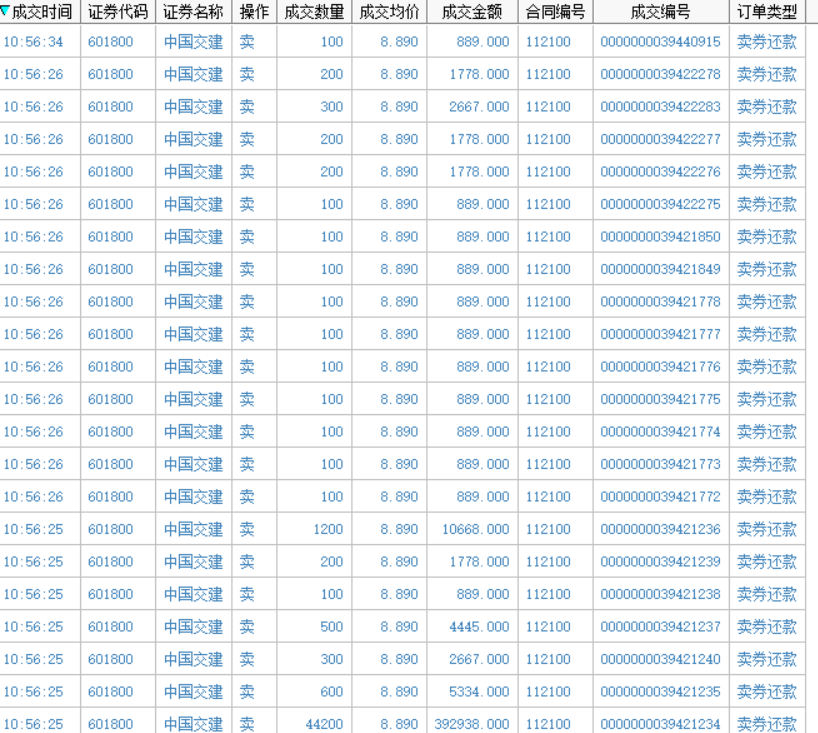The width and height of the screenshot is (818, 733).
Task: Click 中国交建 in row 0000000039440915
Action: (194, 42)
